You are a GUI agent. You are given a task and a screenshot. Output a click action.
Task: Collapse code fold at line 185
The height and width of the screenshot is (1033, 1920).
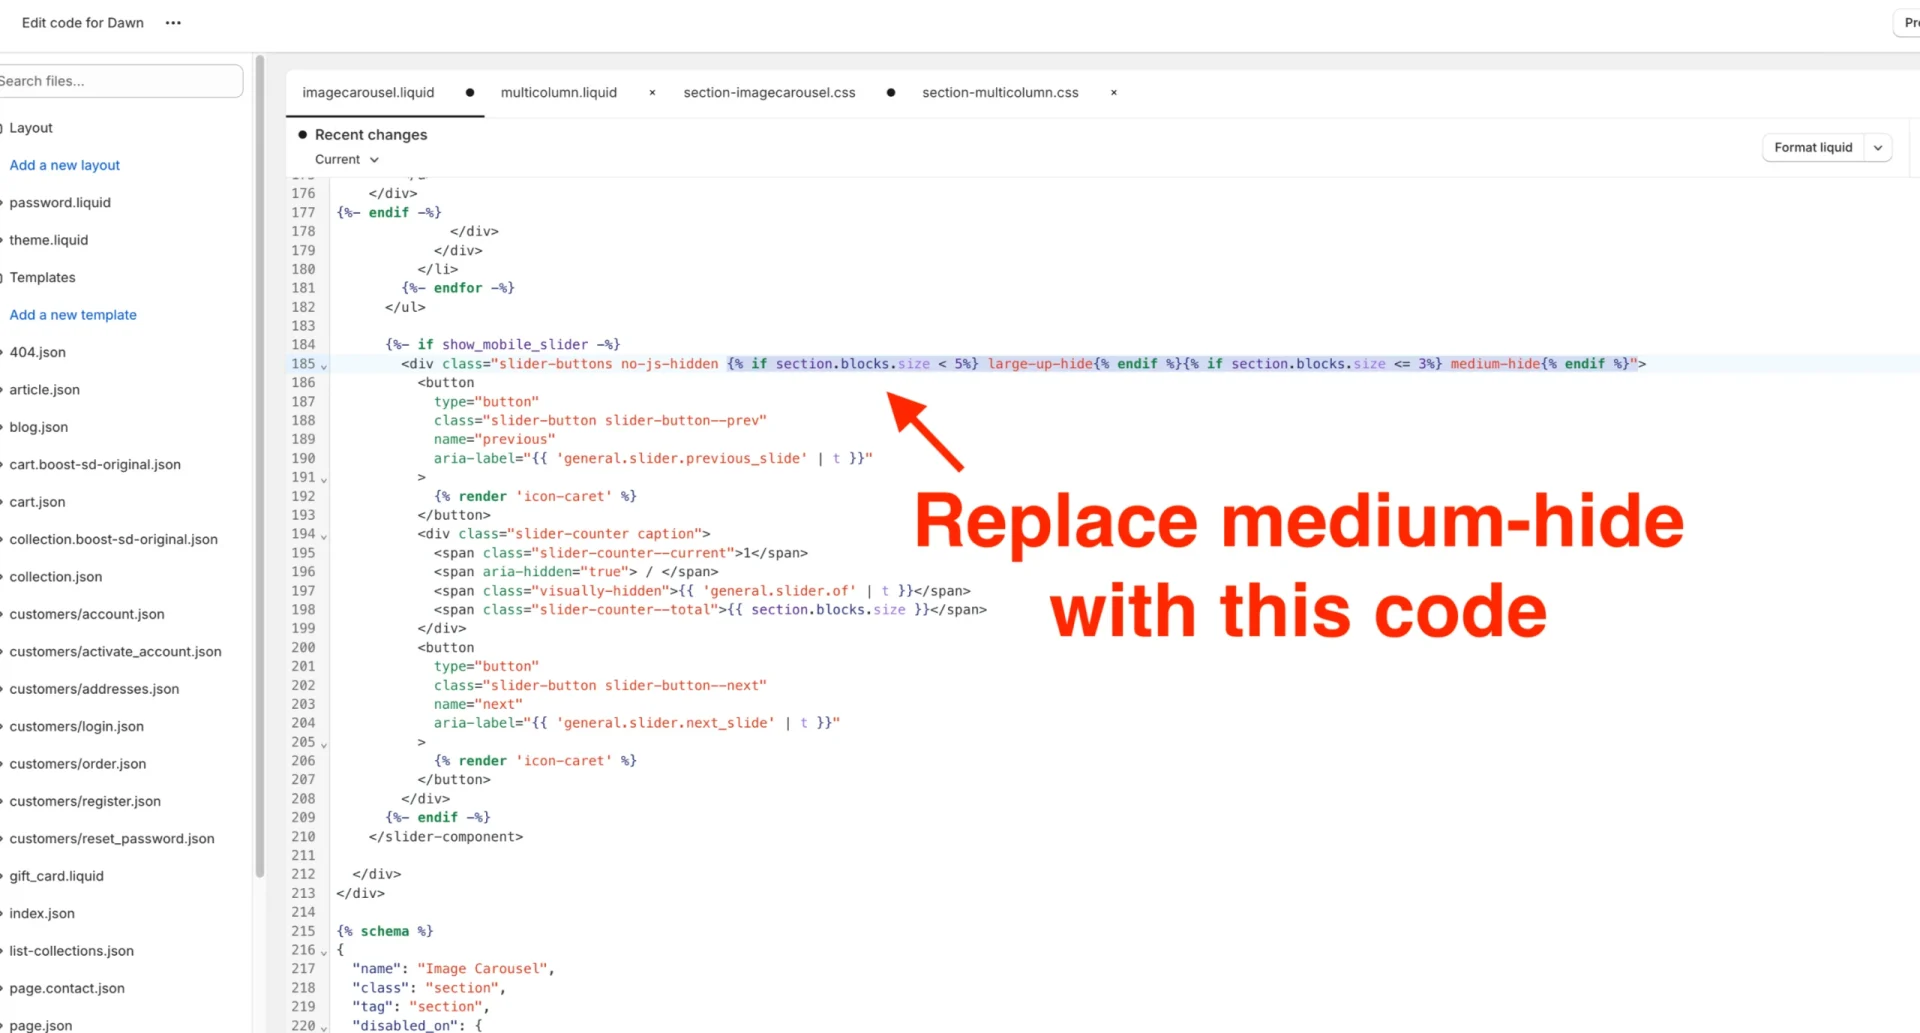(x=324, y=366)
